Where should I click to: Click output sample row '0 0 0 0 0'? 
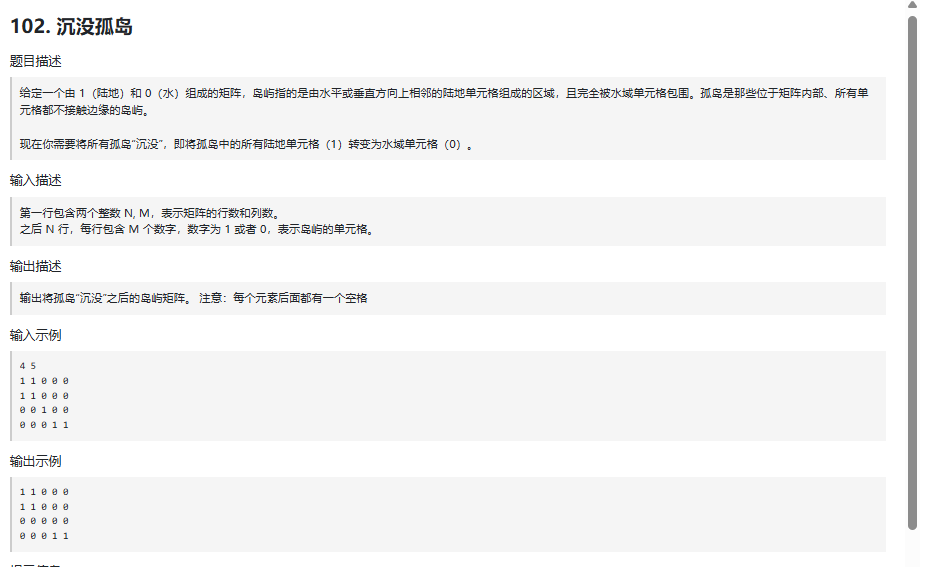(44, 521)
